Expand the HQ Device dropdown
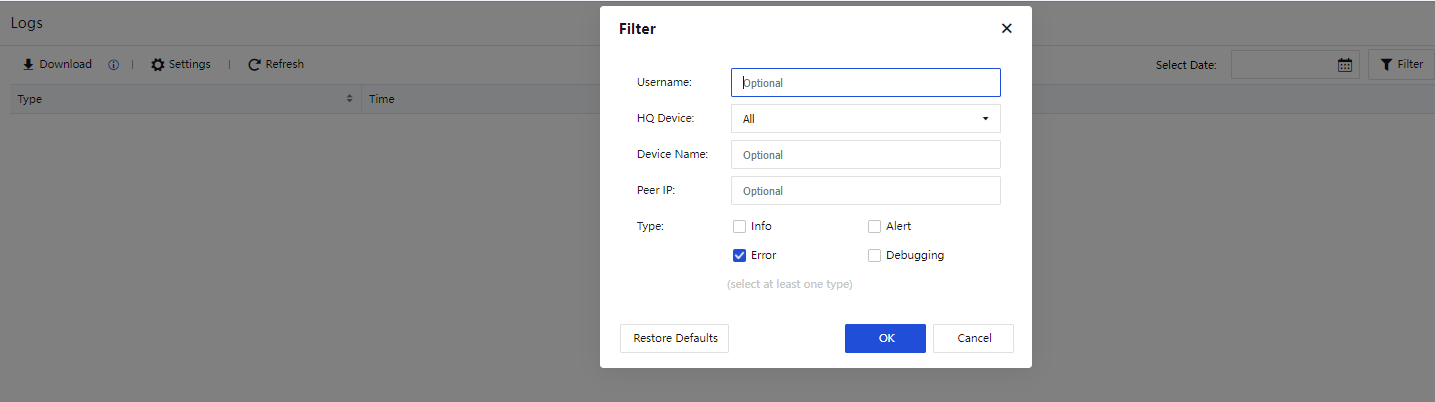The height and width of the screenshot is (402, 1435). (x=865, y=119)
